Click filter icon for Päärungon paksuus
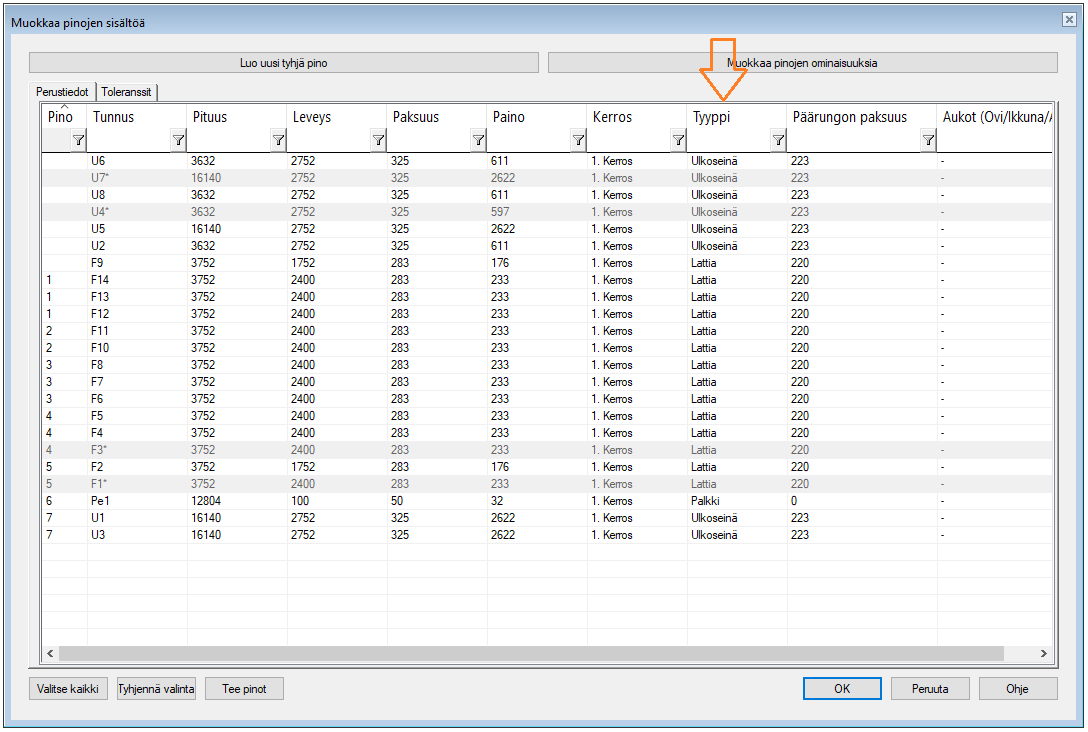The height and width of the screenshot is (732, 1088). tap(928, 141)
